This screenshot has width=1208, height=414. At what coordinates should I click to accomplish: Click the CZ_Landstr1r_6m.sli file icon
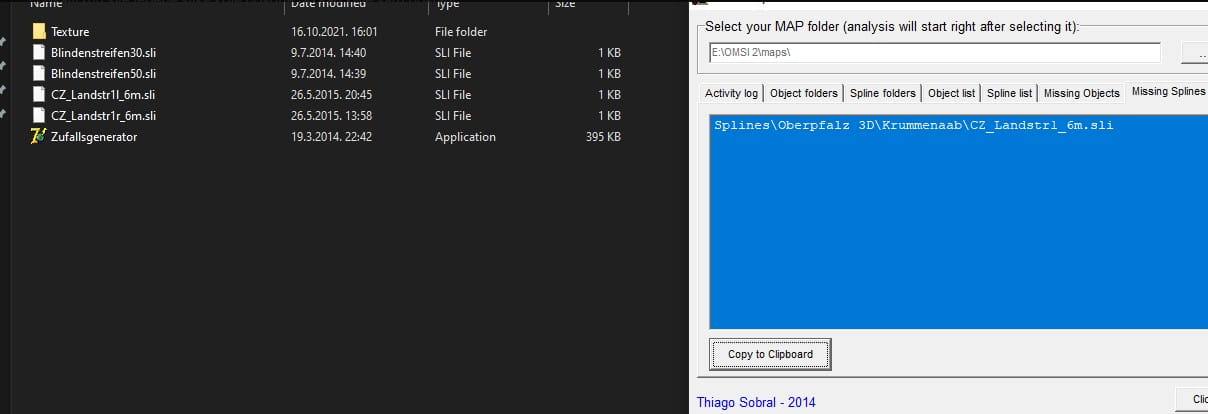pyautogui.click(x=39, y=116)
